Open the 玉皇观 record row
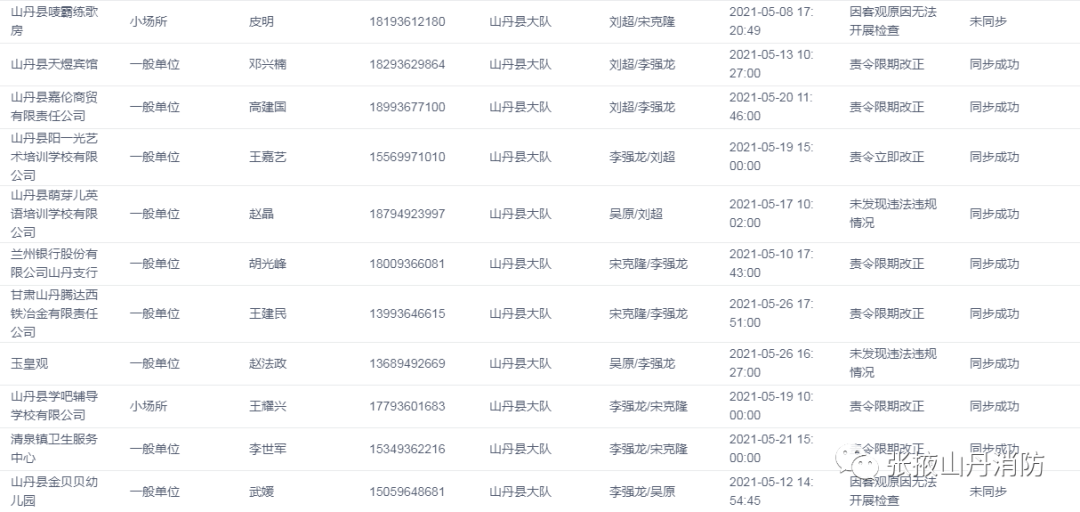Viewport: 1080px width, 512px height. click(x=540, y=364)
